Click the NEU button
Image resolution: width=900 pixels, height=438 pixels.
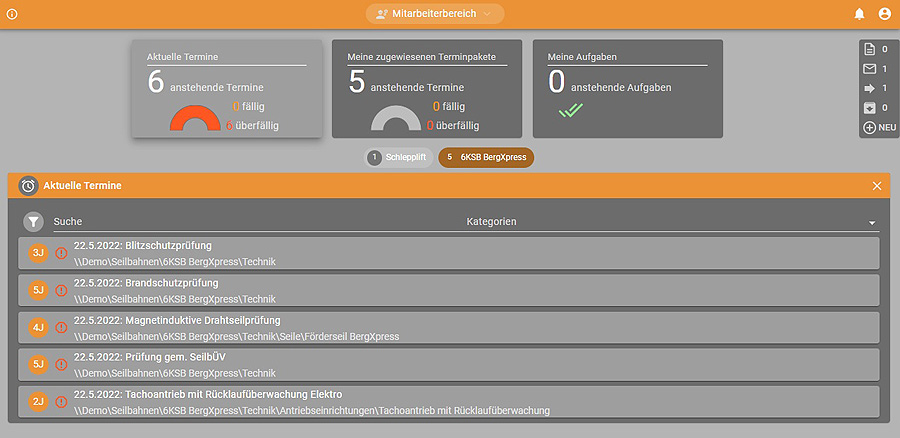(879, 128)
